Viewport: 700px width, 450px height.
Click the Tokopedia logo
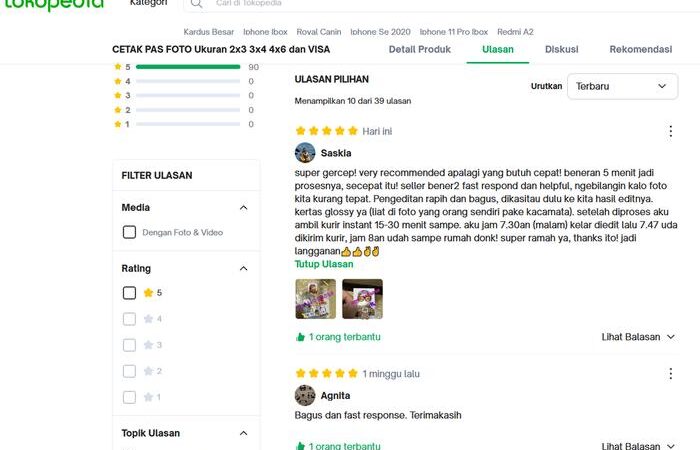tap(54, 4)
